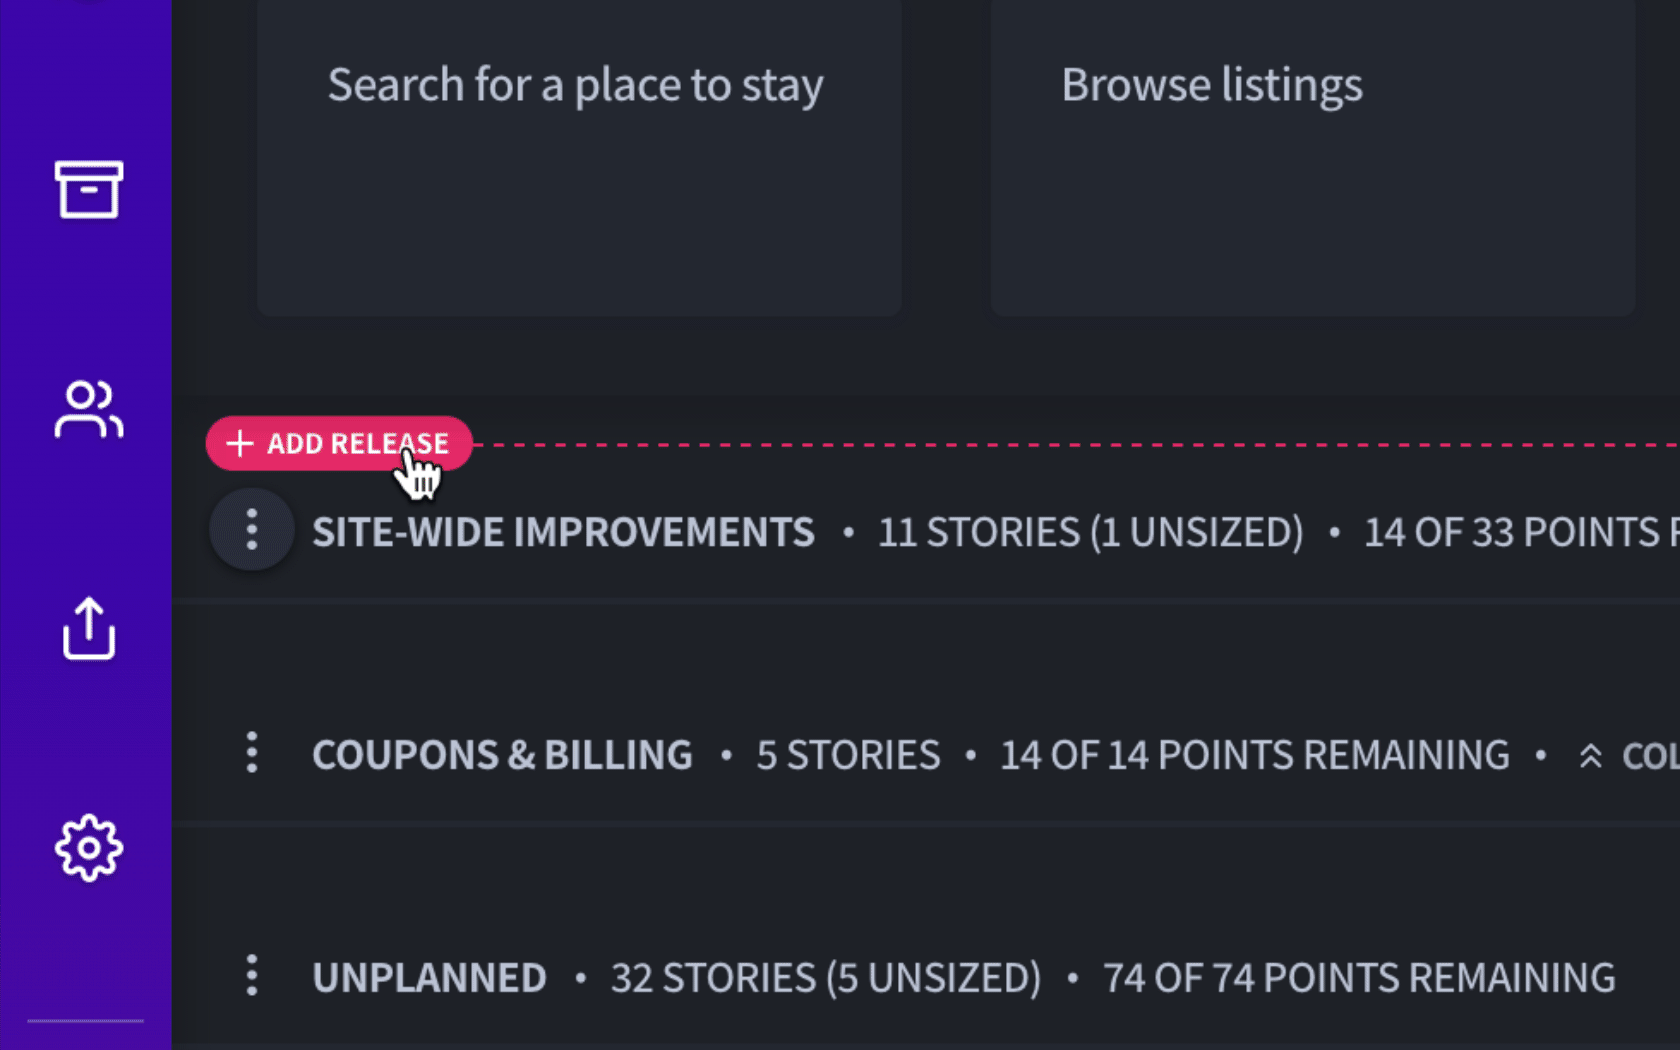
Task: Open three-dot menu for Site-Wide Improvements
Action: click(x=251, y=530)
